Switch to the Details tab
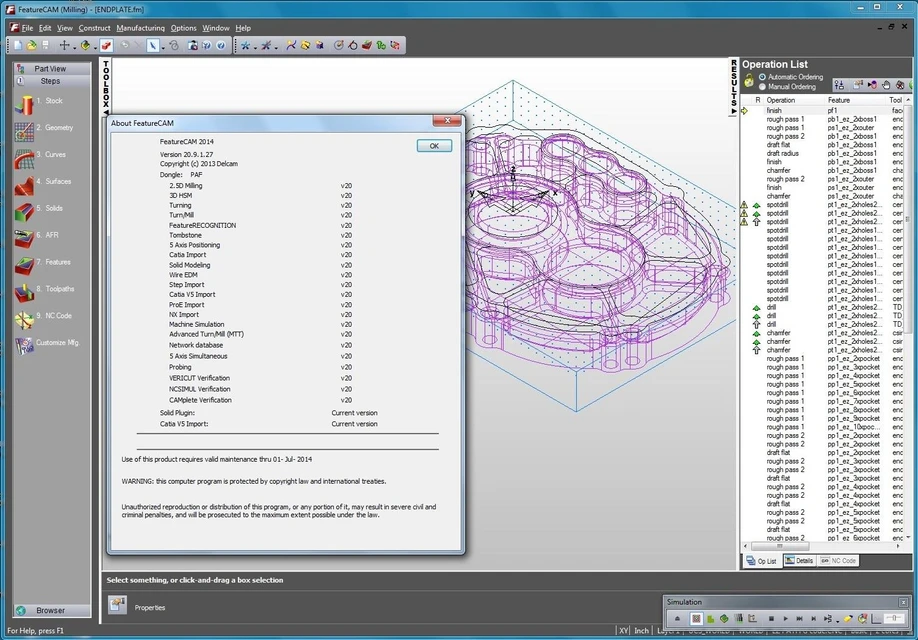 pos(799,560)
